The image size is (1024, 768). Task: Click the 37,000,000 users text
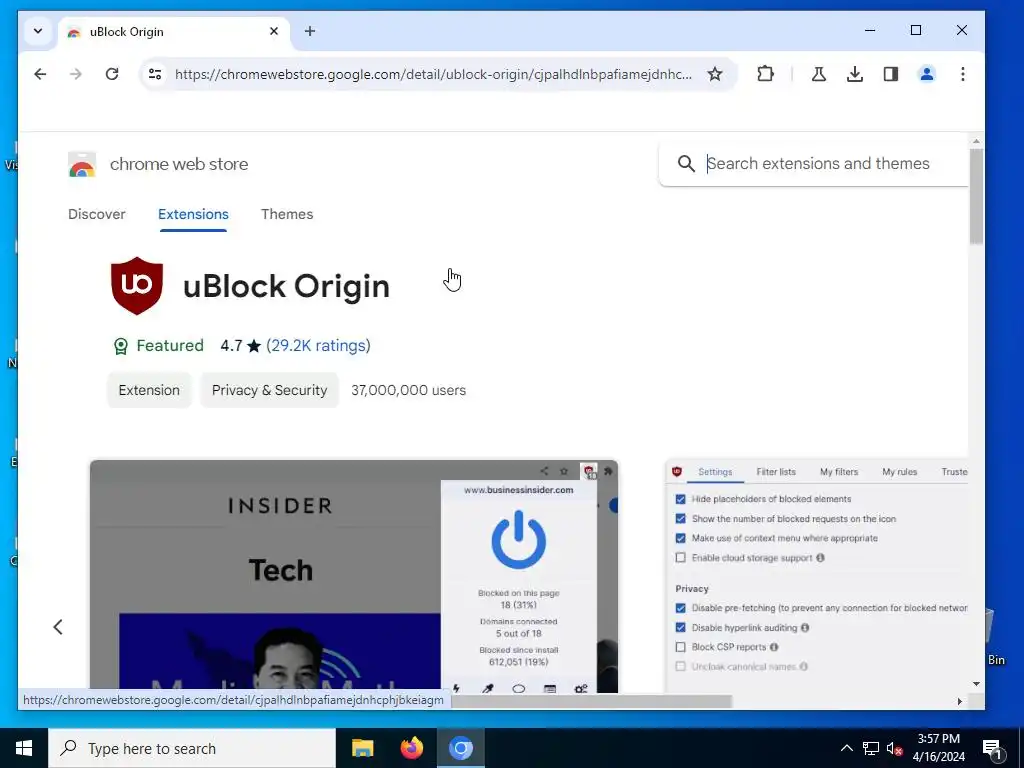[x=409, y=390]
